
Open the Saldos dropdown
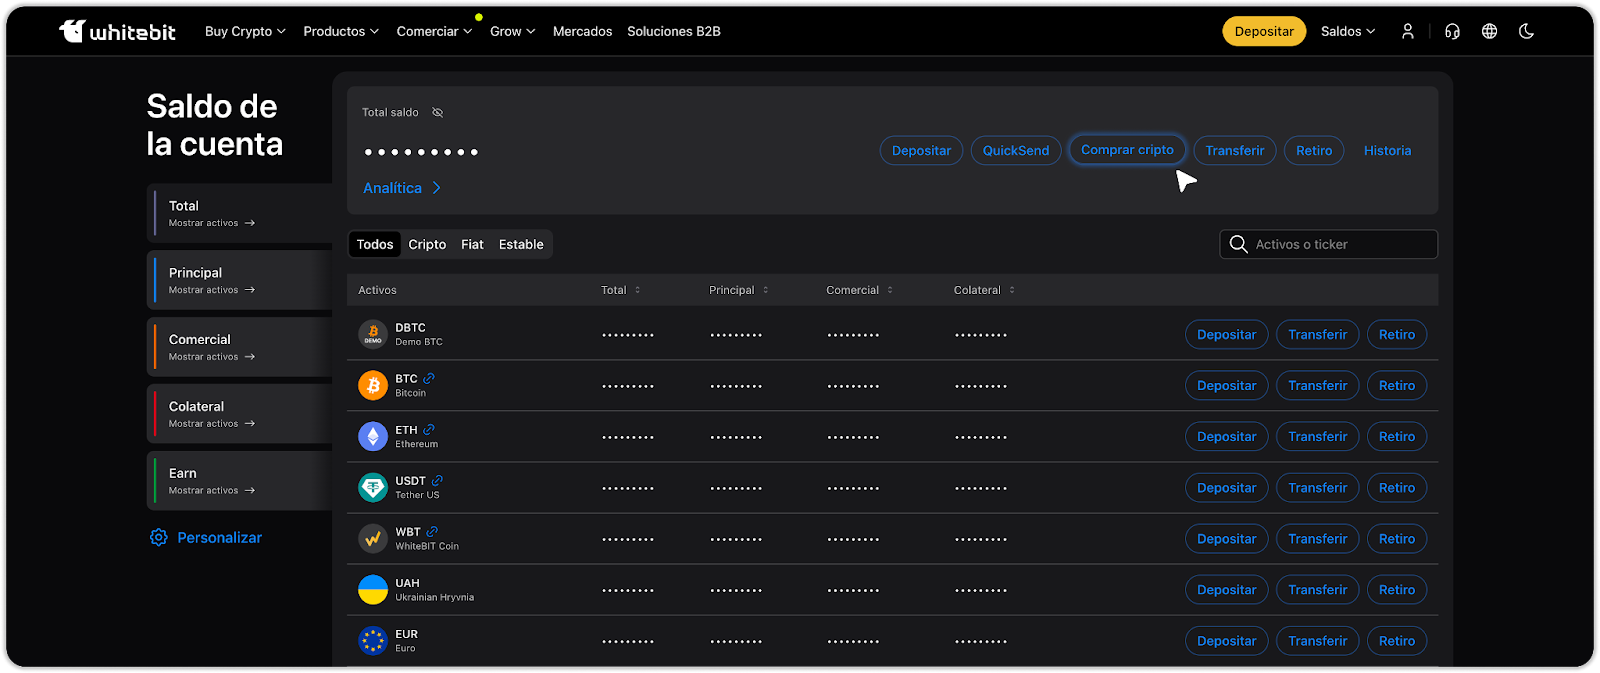point(1347,31)
